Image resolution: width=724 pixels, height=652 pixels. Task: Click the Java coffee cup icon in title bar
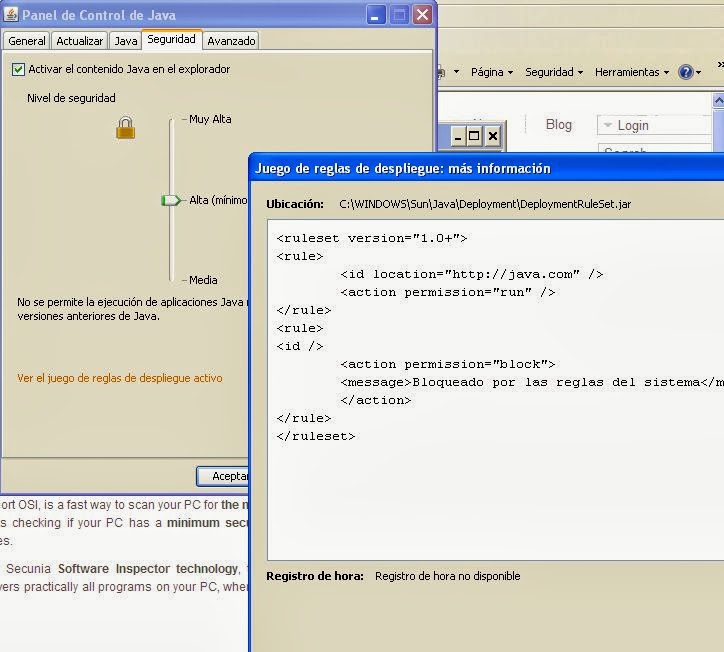pos(11,14)
